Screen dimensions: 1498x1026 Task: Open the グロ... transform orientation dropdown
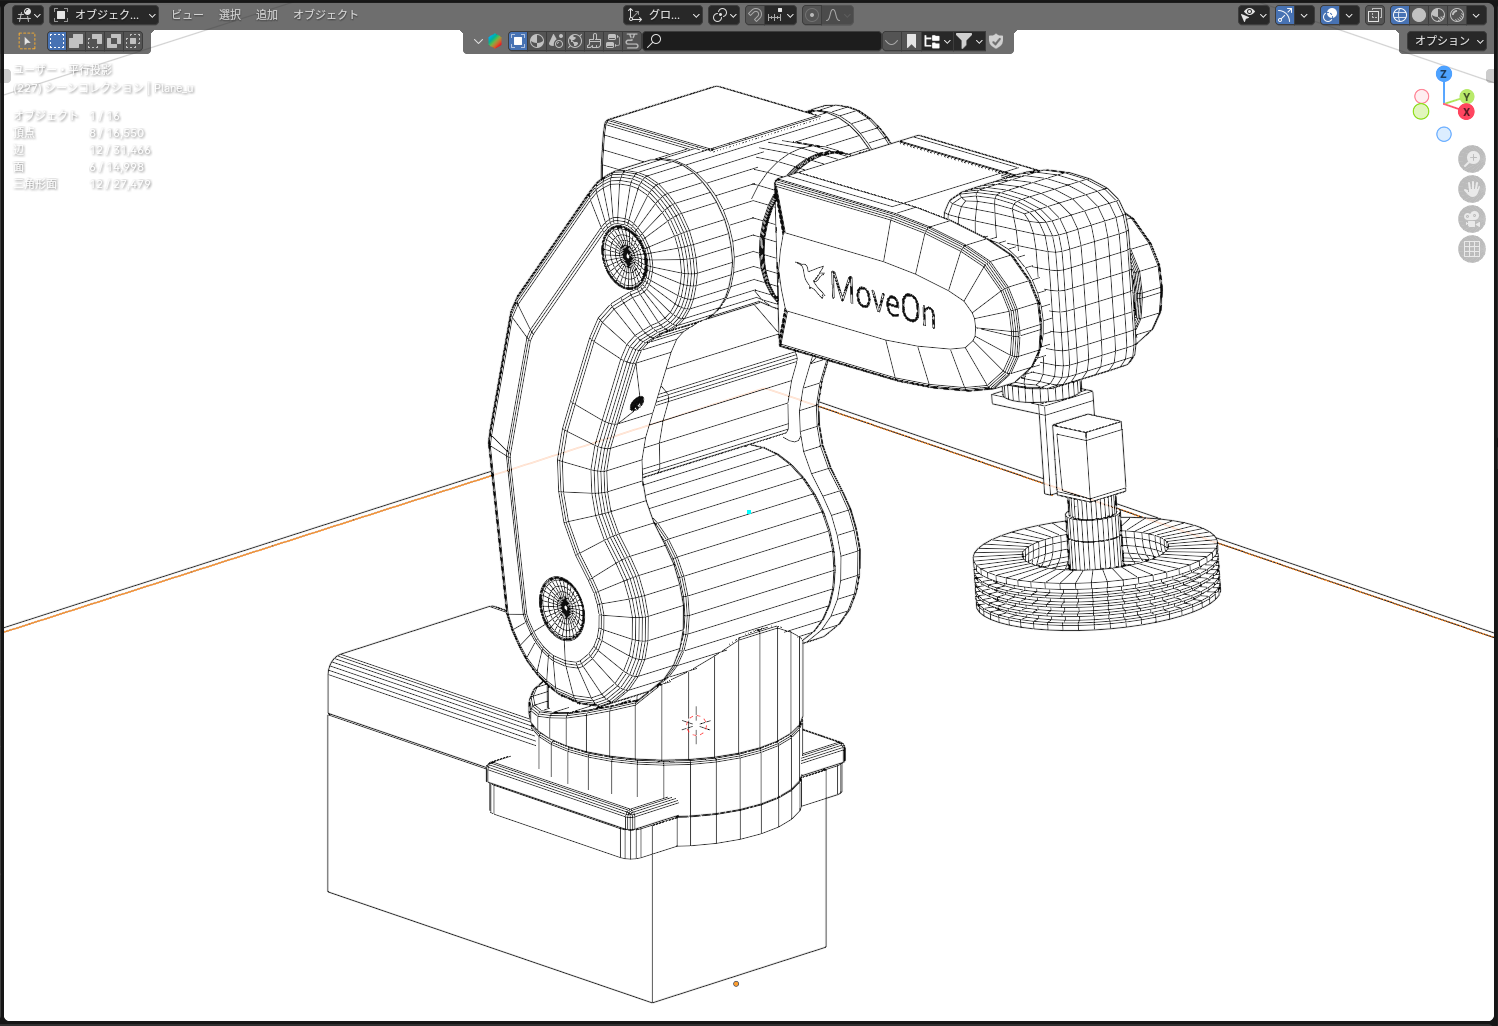pos(663,15)
